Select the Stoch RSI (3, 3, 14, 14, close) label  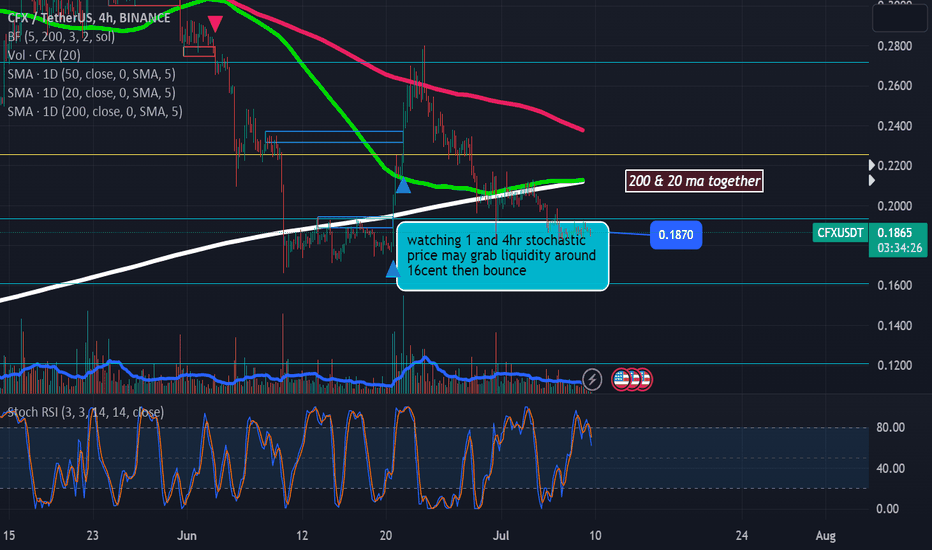click(86, 412)
